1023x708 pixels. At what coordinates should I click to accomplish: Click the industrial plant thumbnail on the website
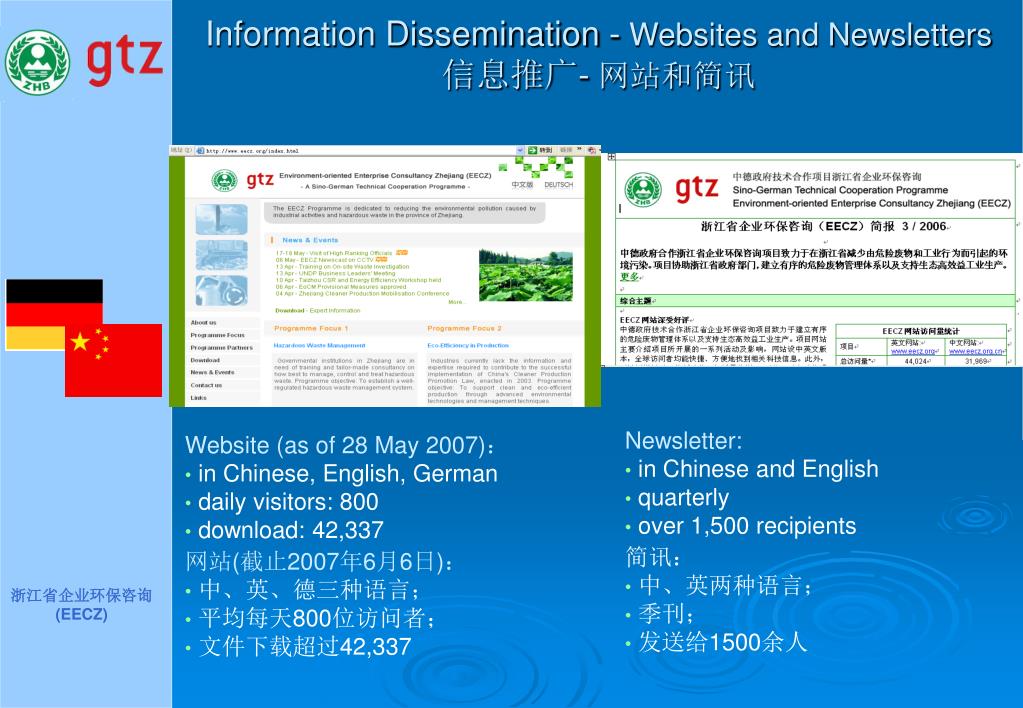(x=222, y=255)
